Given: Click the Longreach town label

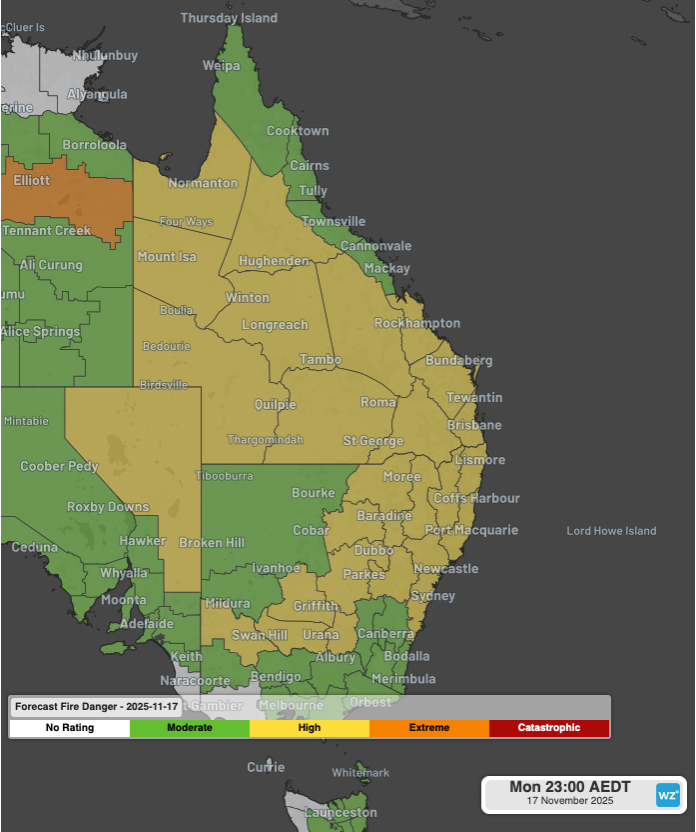Looking at the screenshot, I should click(274, 325).
